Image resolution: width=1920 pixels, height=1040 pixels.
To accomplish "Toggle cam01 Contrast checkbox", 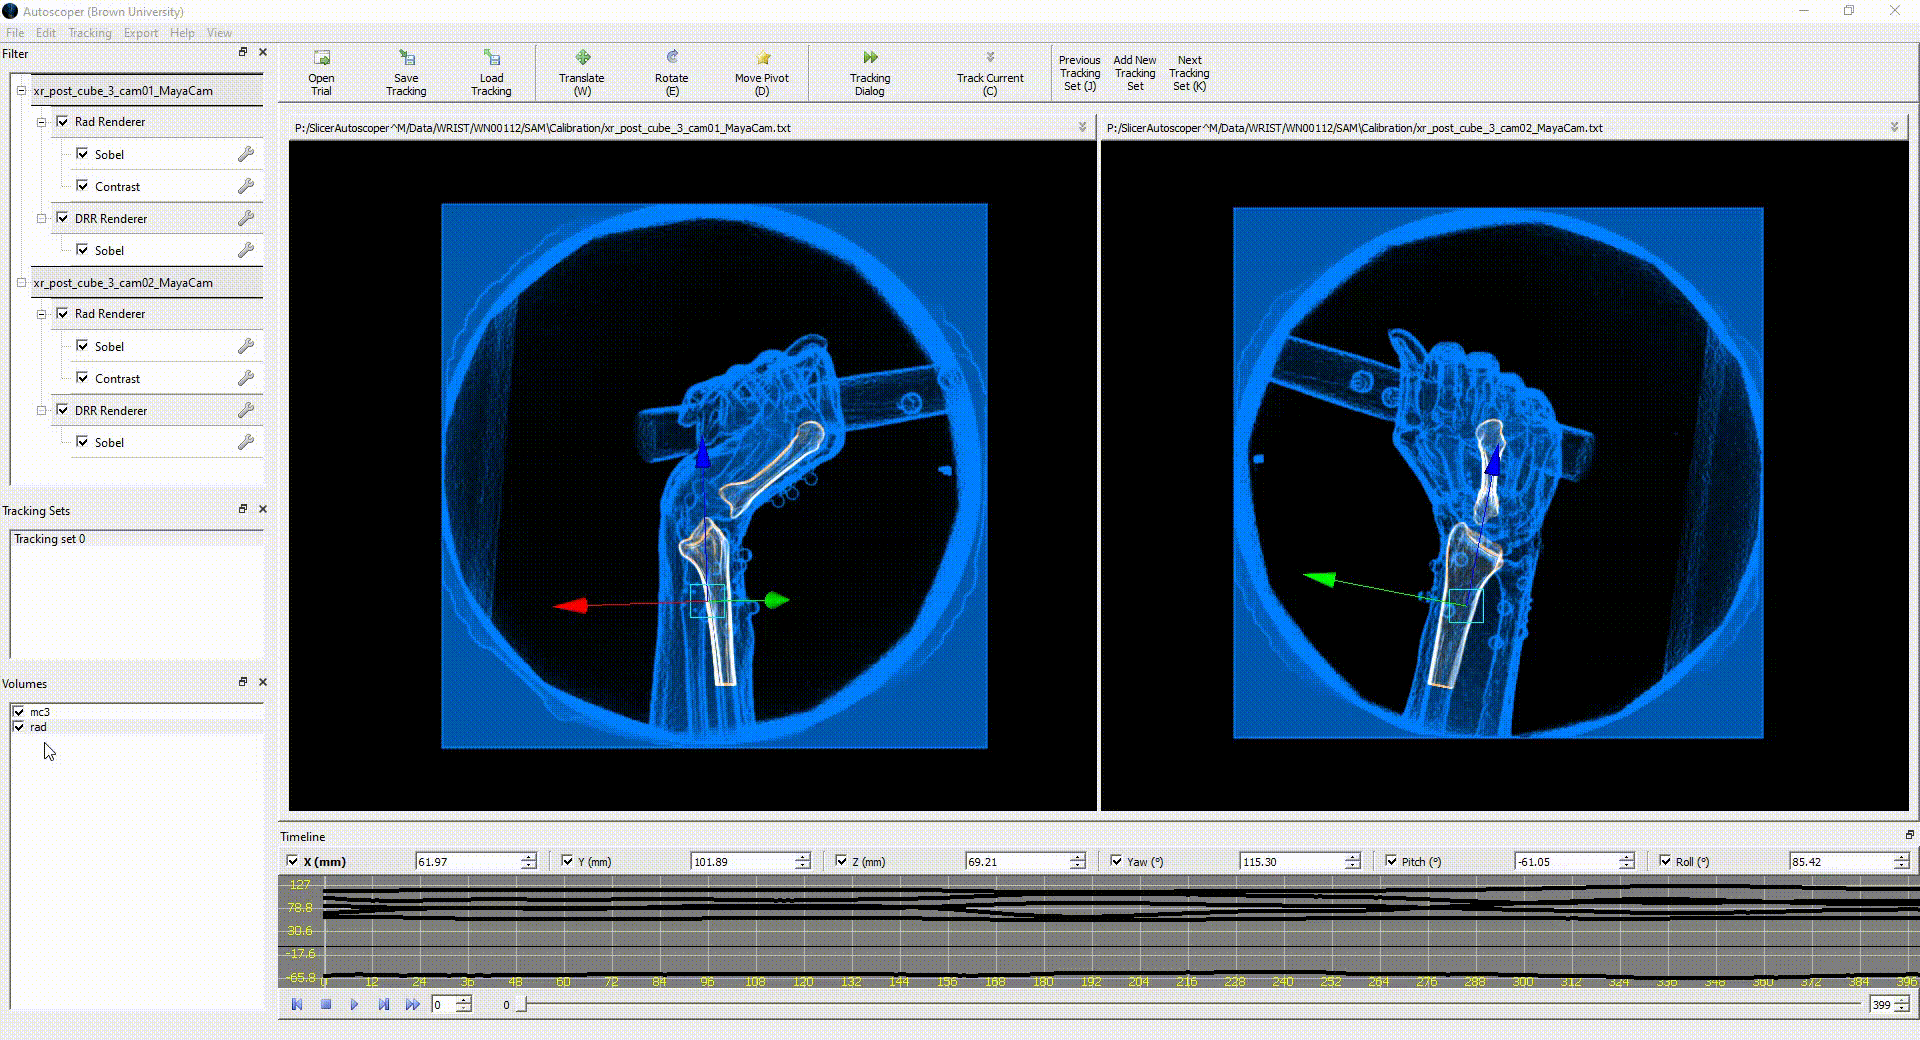I will tap(82, 186).
